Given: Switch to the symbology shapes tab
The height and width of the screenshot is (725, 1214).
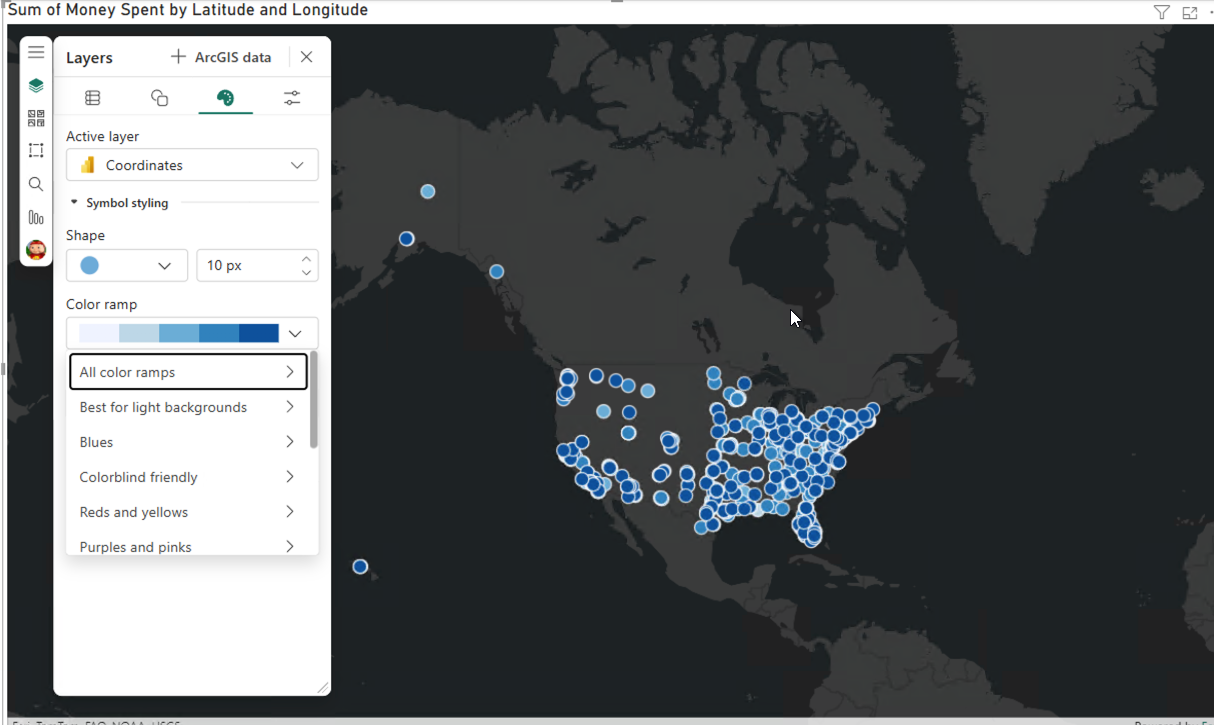Looking at the screenshot, I should [159, 97].
